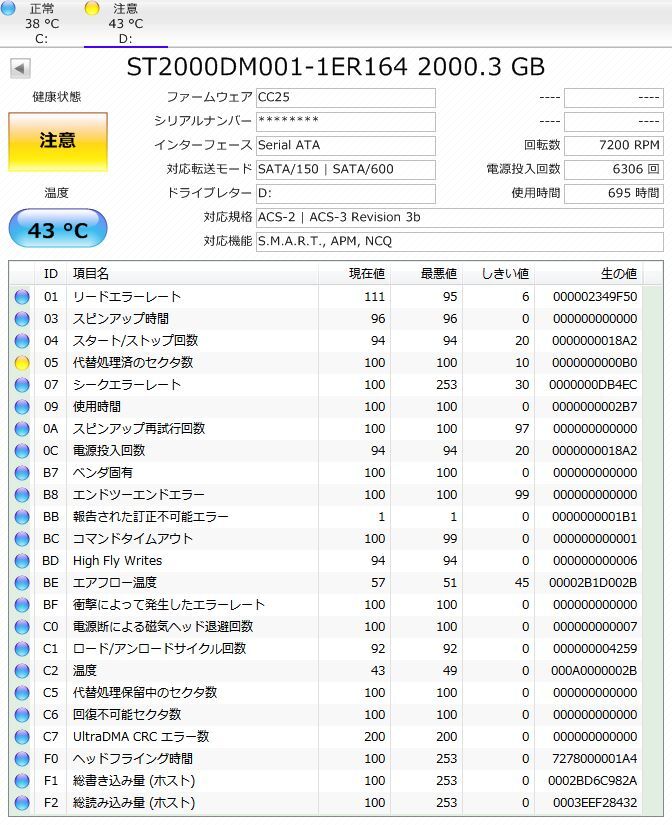Click the 生の値 column header
Screen dimensions: 672x825
pyautogui.click(x=588, y=274)
